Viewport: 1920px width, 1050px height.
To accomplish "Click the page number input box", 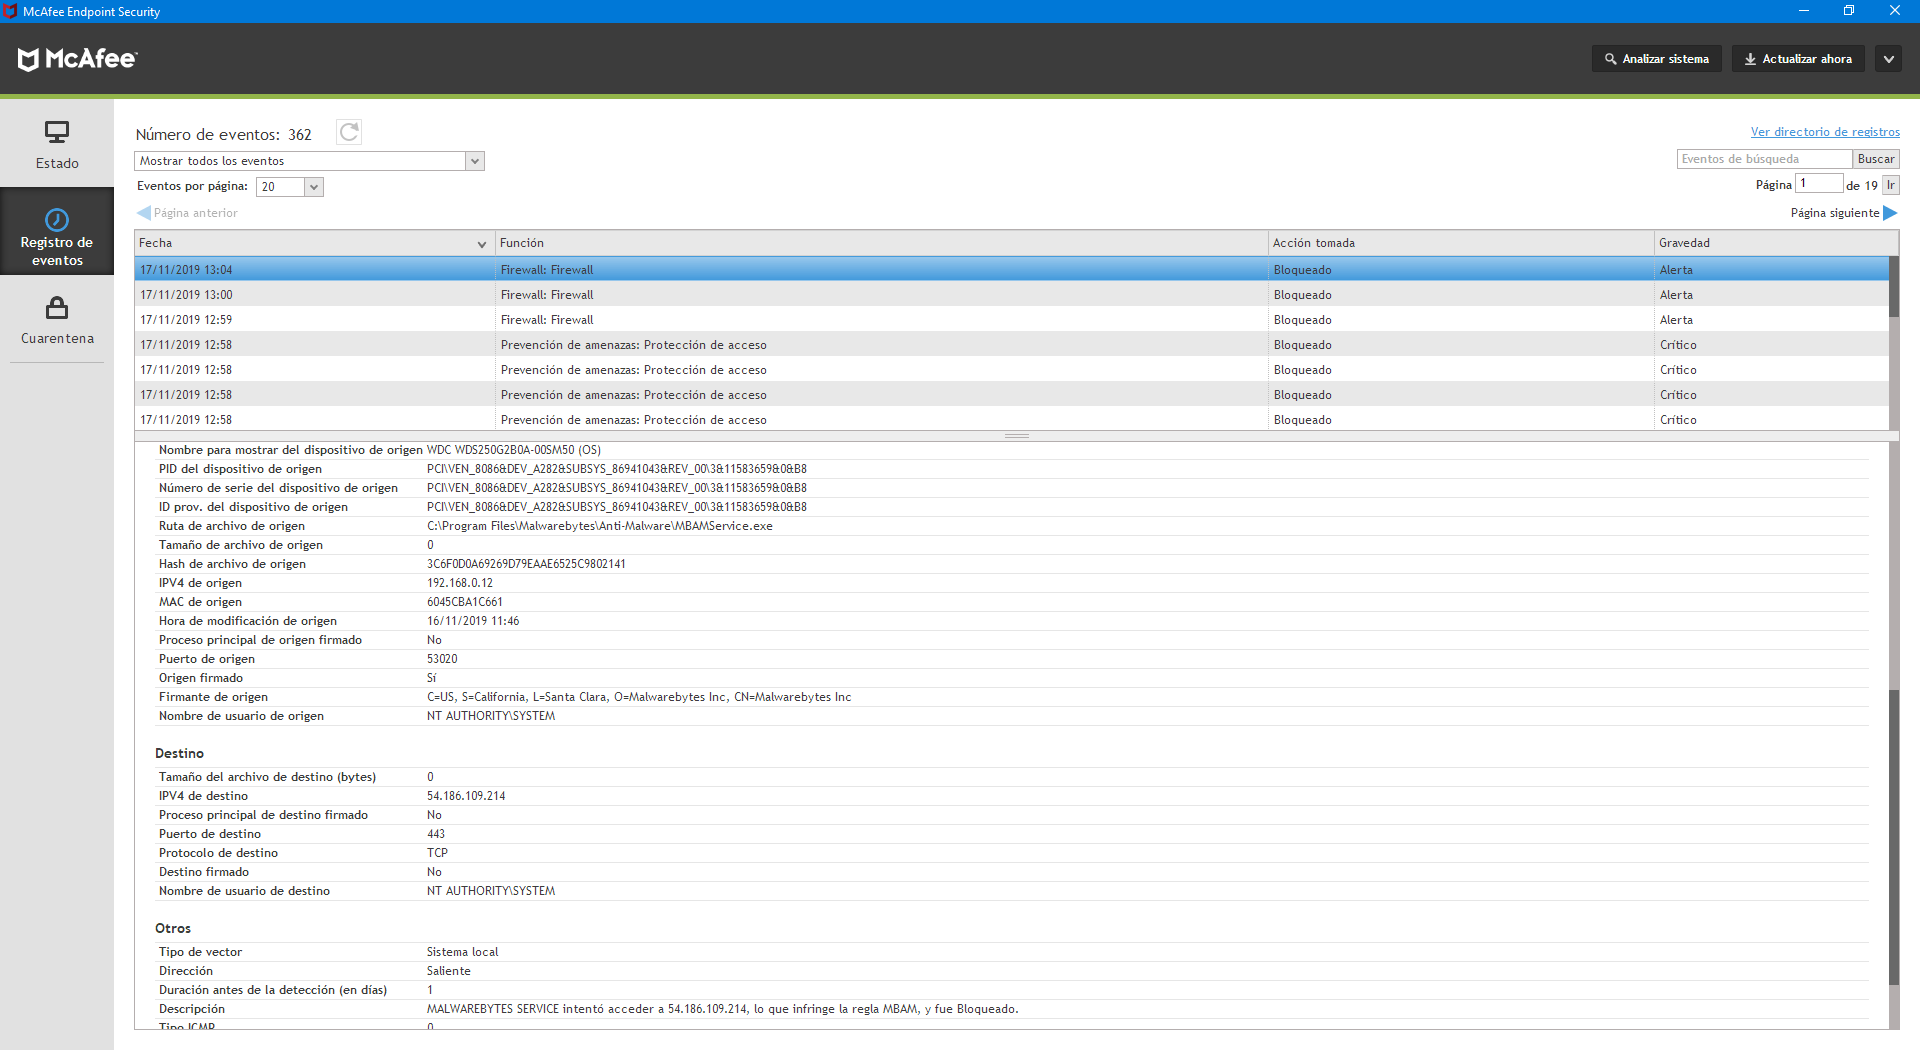I will pos(1818,184).
